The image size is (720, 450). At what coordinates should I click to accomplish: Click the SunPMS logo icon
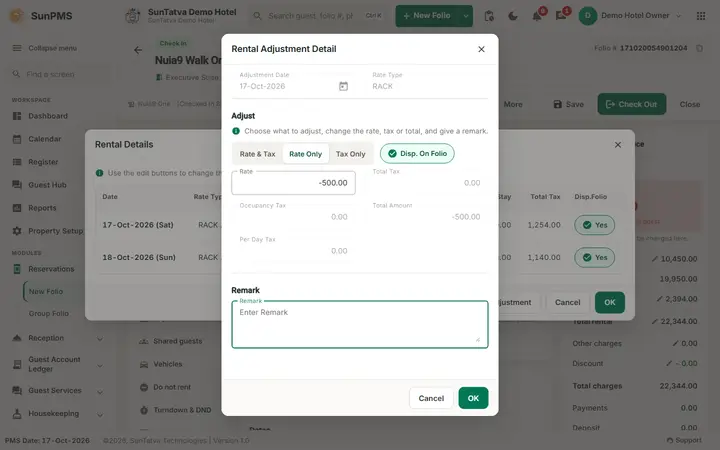tap(17, 16)
